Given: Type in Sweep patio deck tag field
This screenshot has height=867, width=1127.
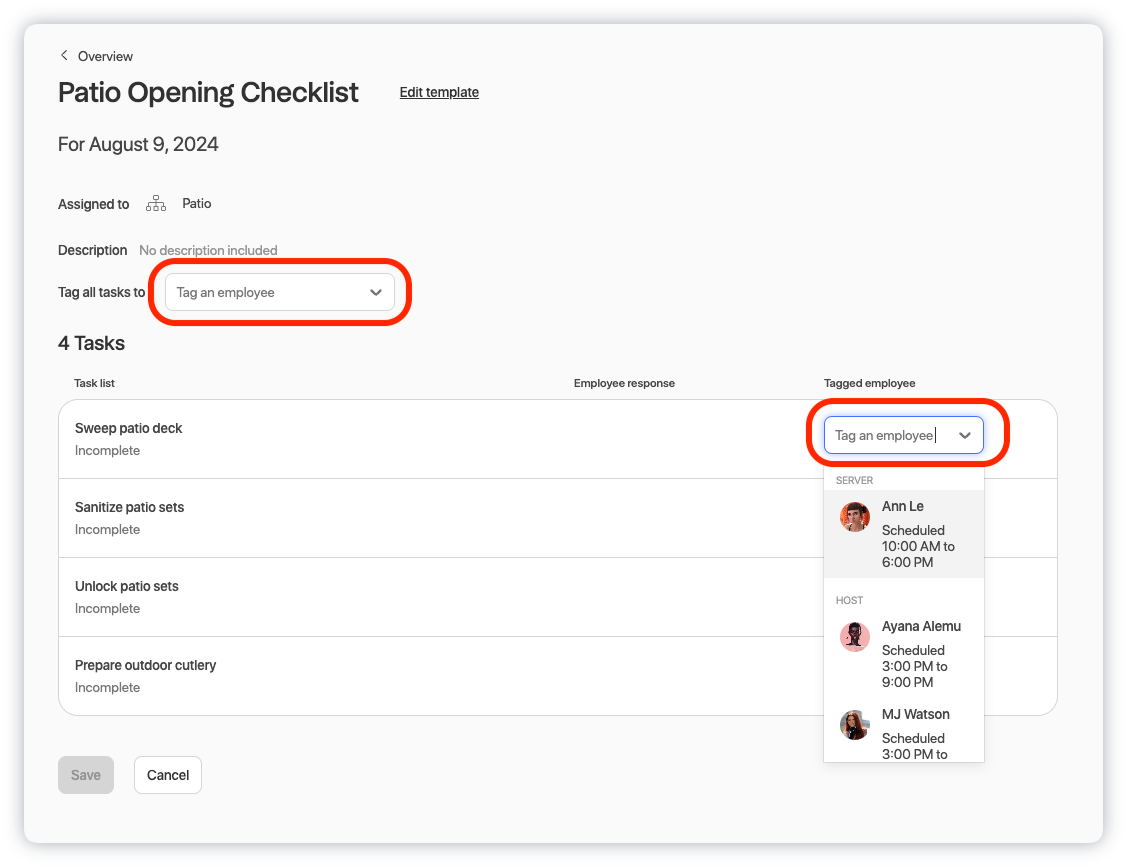Looking at the screenshot, I should 885,435.
